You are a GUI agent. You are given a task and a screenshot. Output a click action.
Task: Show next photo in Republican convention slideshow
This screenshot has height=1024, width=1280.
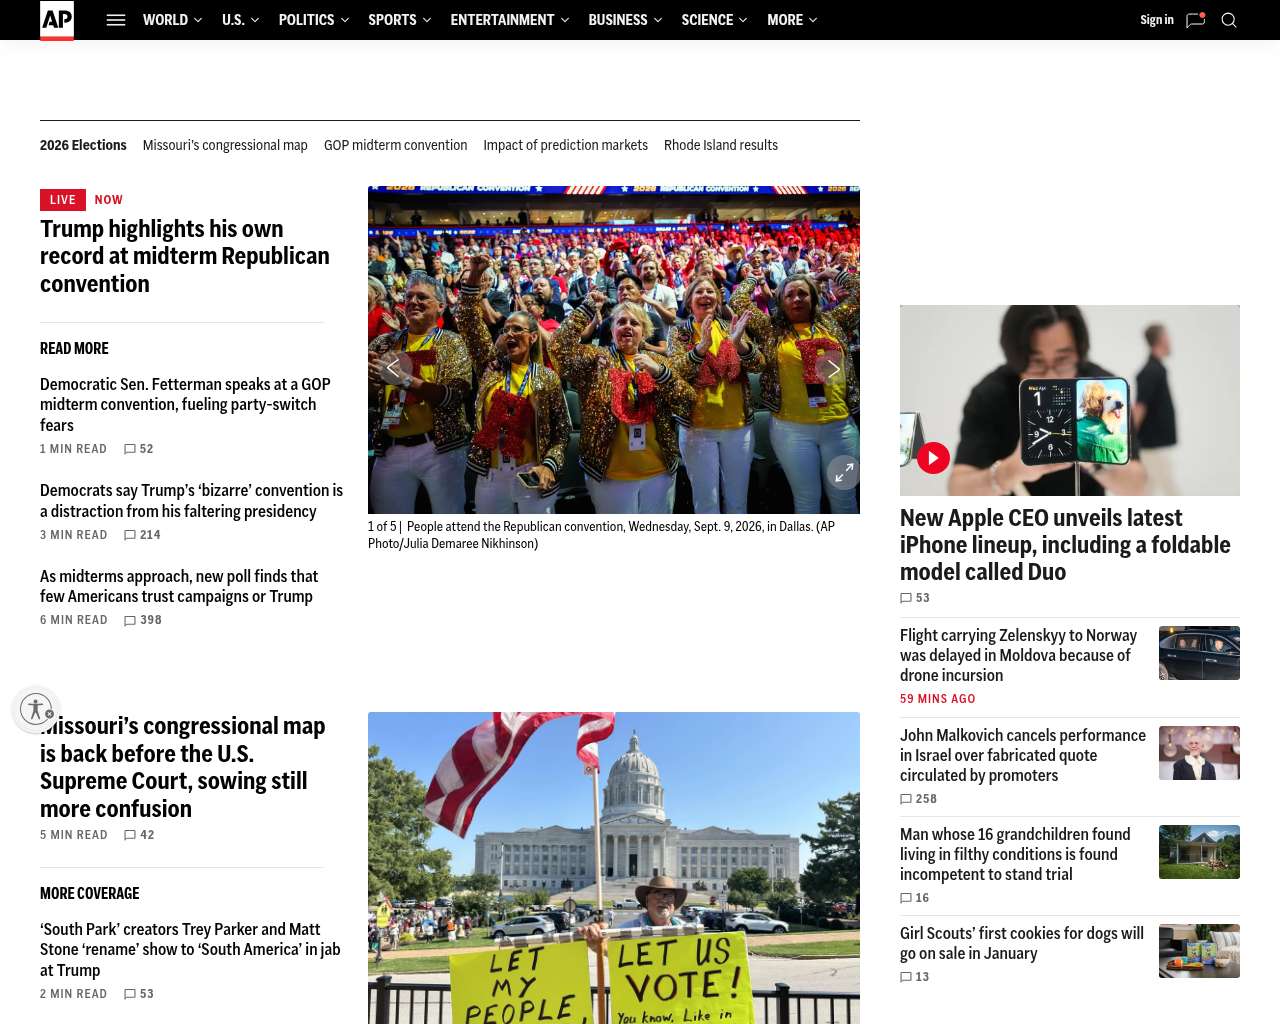[832, 369]
